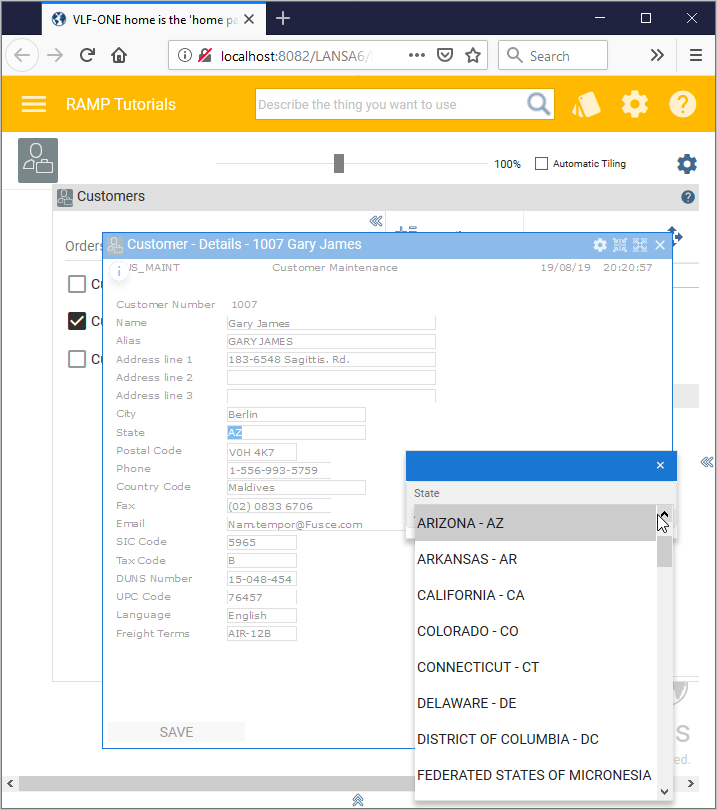The width and height of the screenshot is (717, 810).
Task: Click the Customers panel help icon
Action: (688, 197)
